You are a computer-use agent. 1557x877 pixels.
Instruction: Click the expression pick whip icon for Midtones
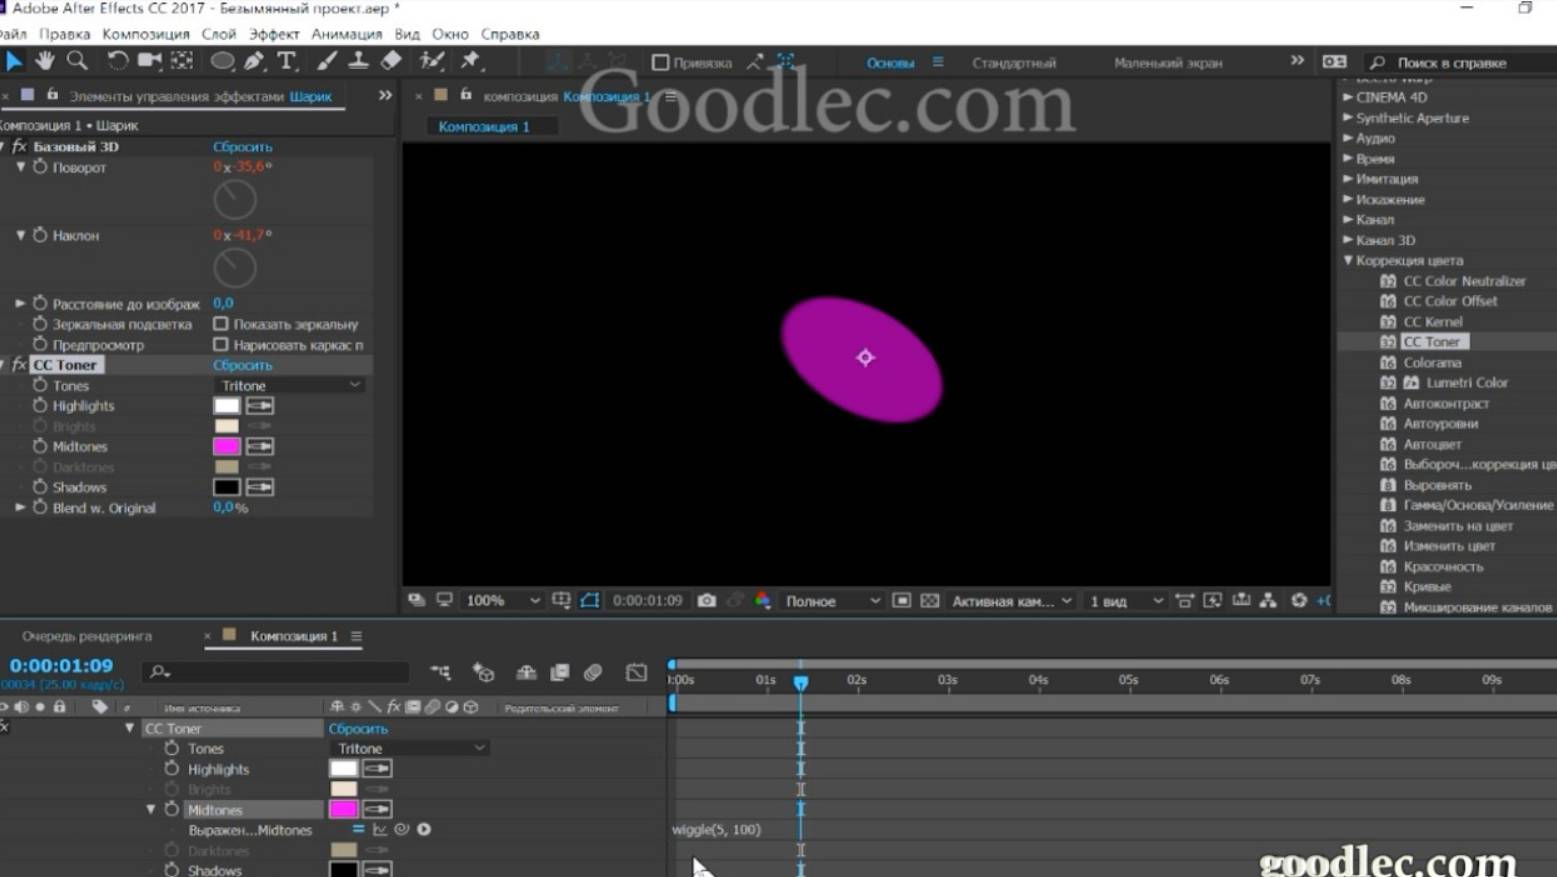point(402,829)
